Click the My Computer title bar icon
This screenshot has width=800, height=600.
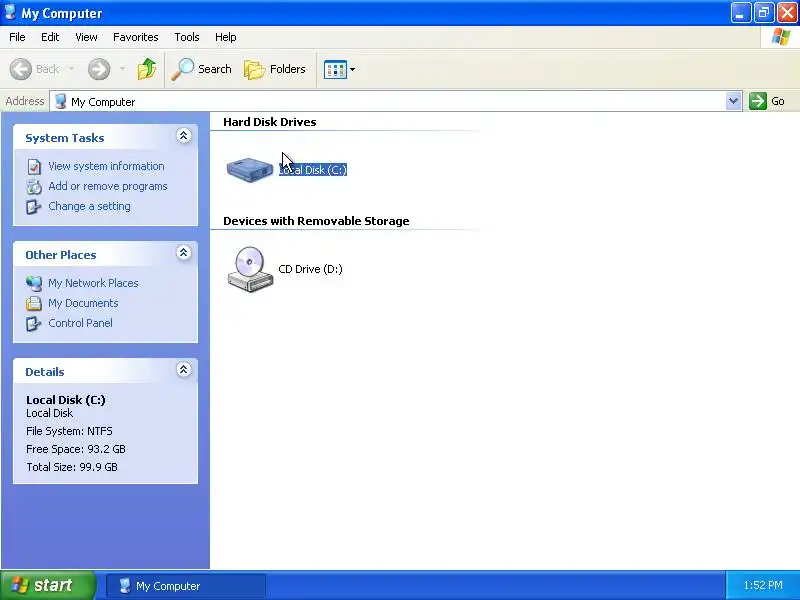10,12
